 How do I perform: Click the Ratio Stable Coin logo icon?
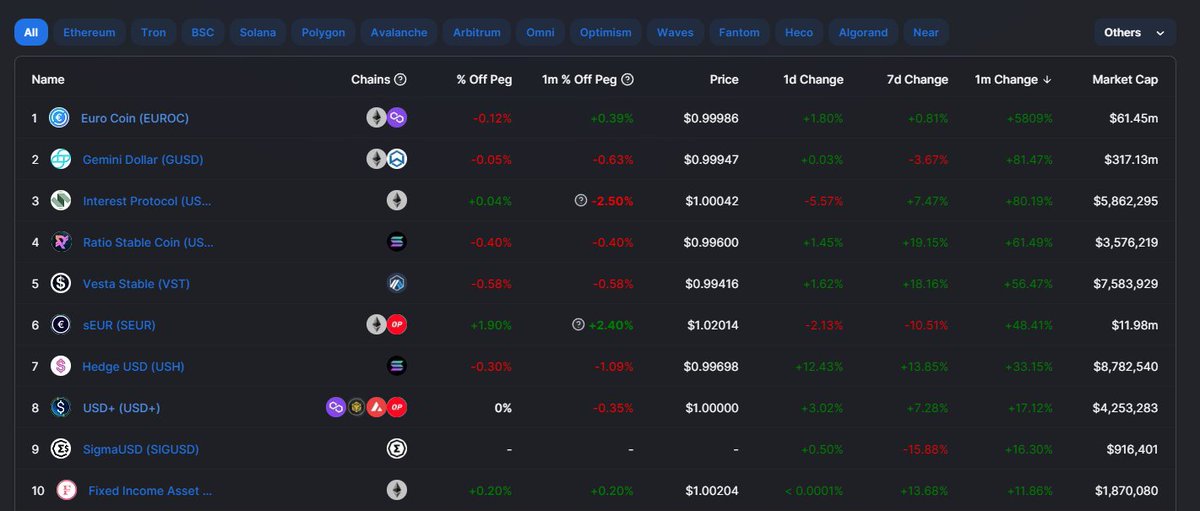(61, 242)
